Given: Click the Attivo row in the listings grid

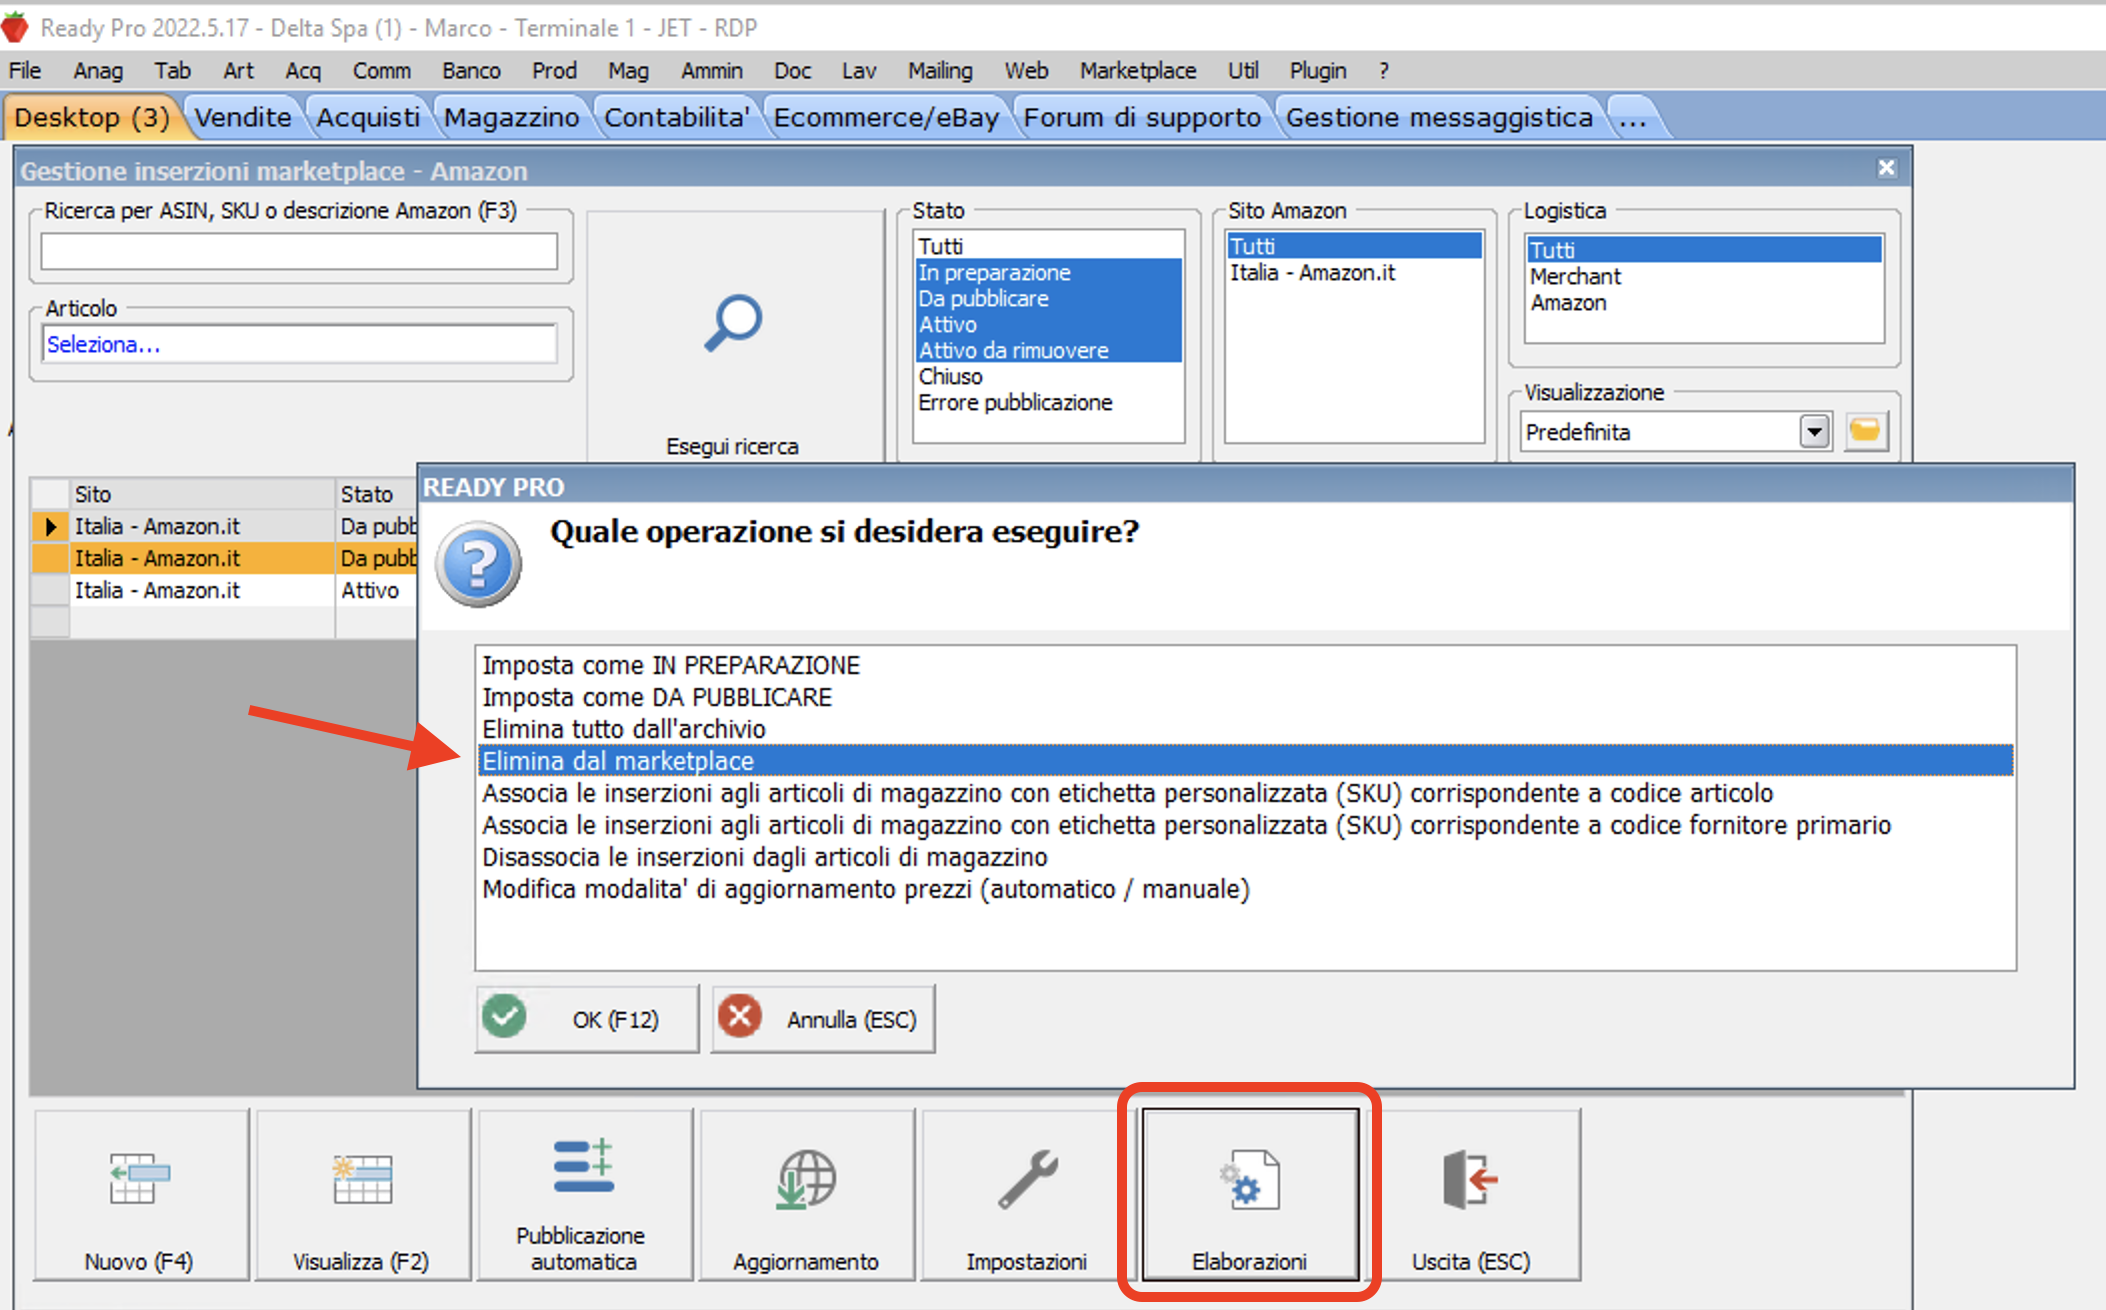Looking at the screenshot, I should [224, 590].
